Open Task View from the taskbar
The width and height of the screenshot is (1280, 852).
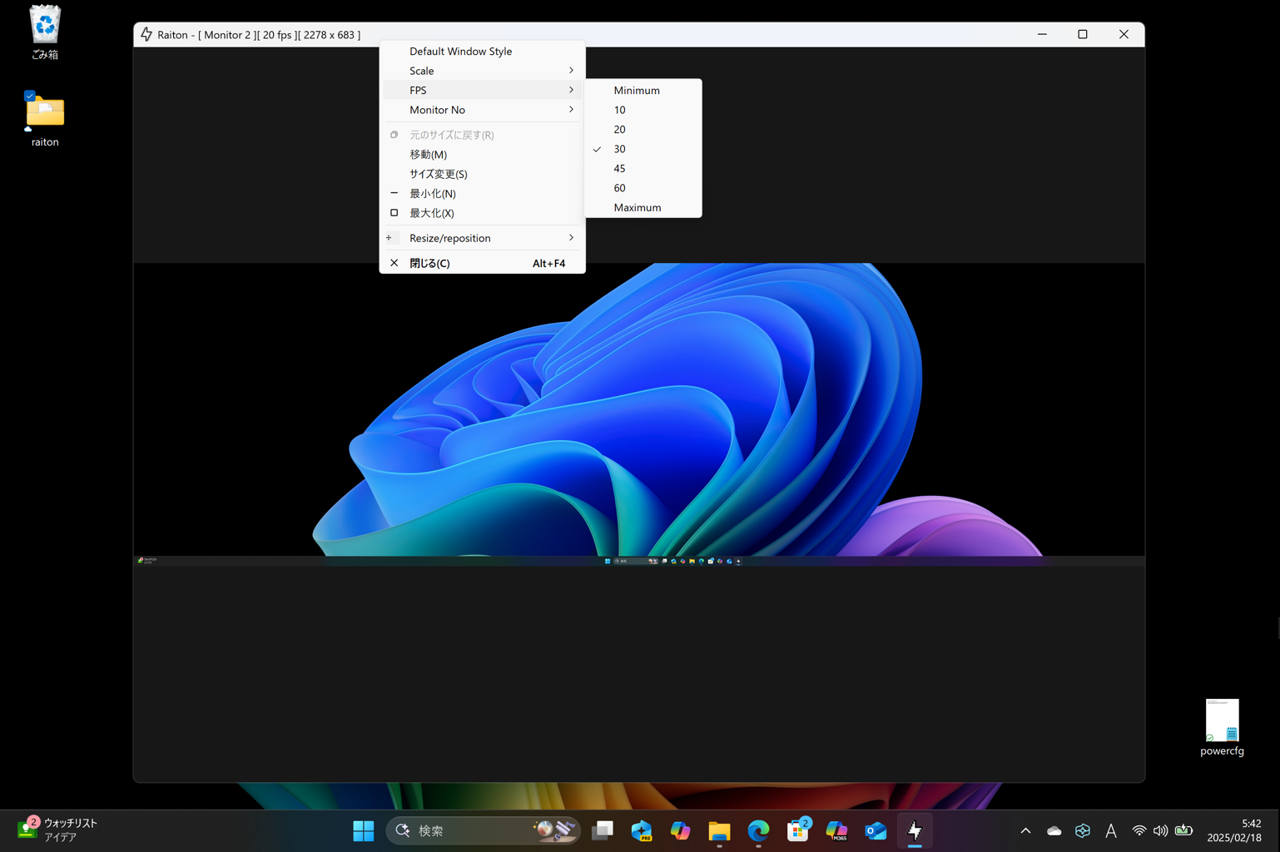(602, 830)
